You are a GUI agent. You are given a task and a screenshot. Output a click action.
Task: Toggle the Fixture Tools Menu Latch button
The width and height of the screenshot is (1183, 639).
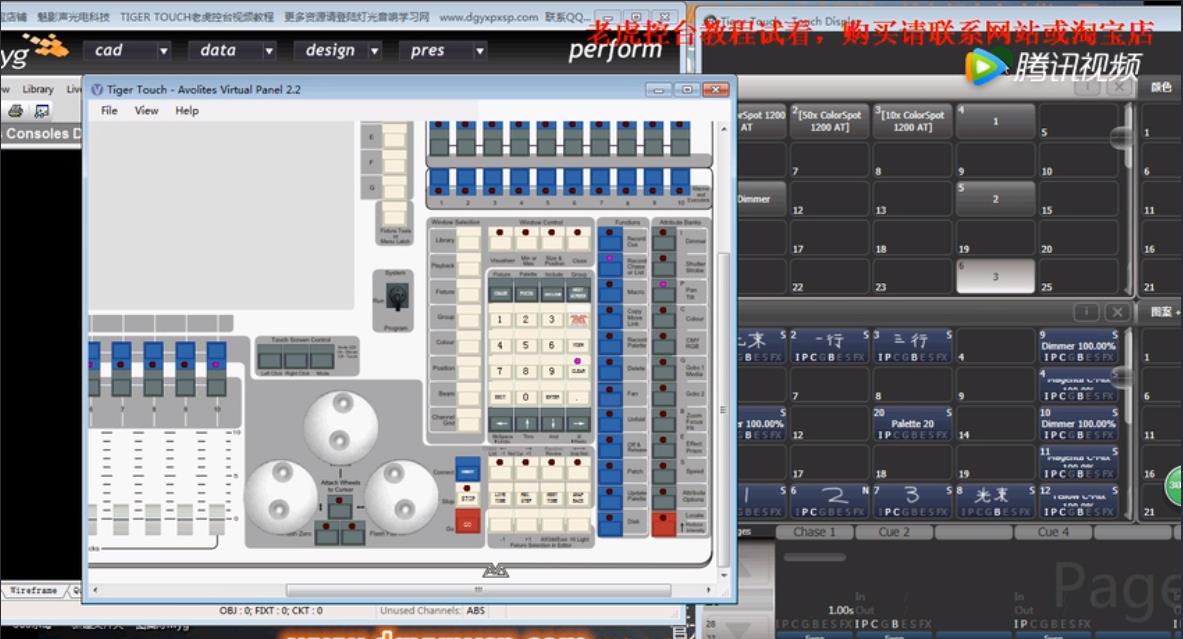(395, 213)
